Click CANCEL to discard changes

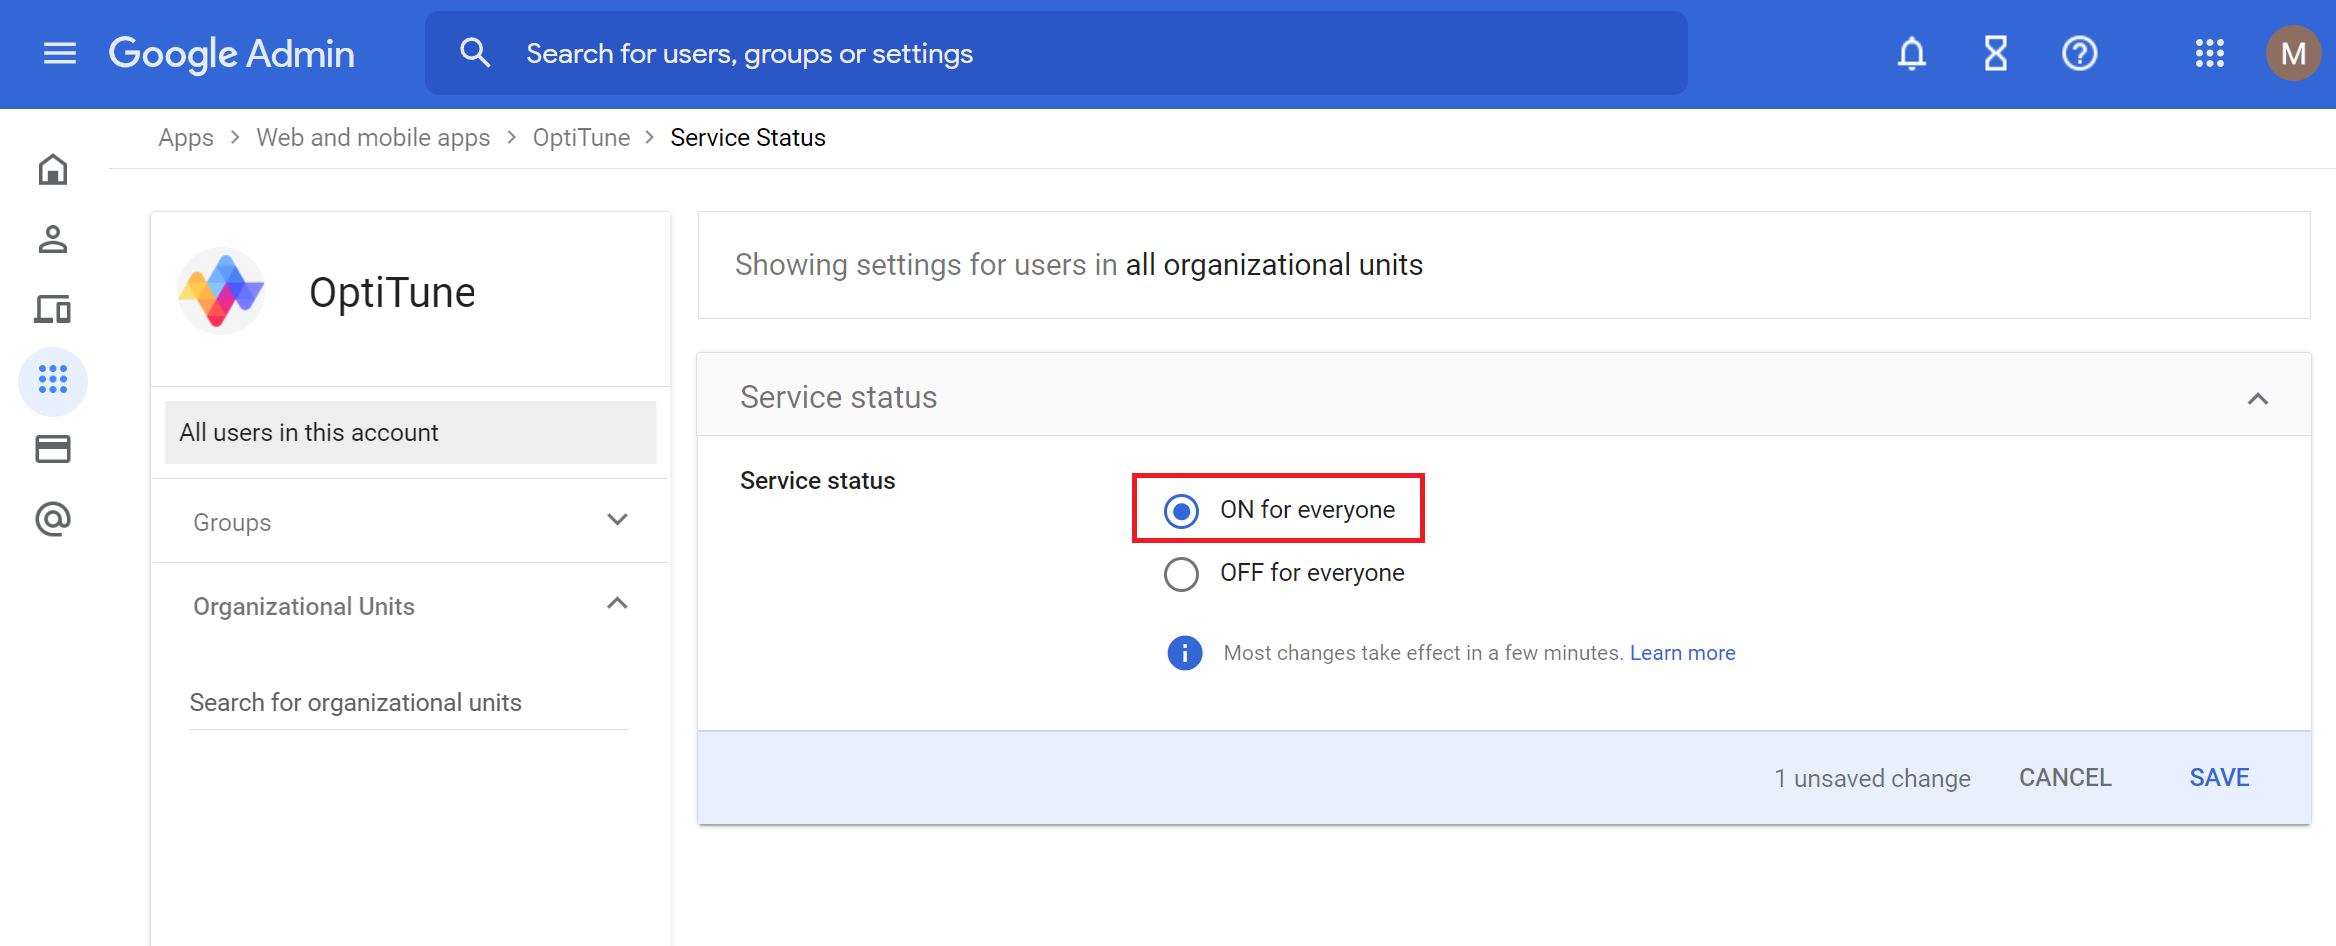[x=2065, y=778]
